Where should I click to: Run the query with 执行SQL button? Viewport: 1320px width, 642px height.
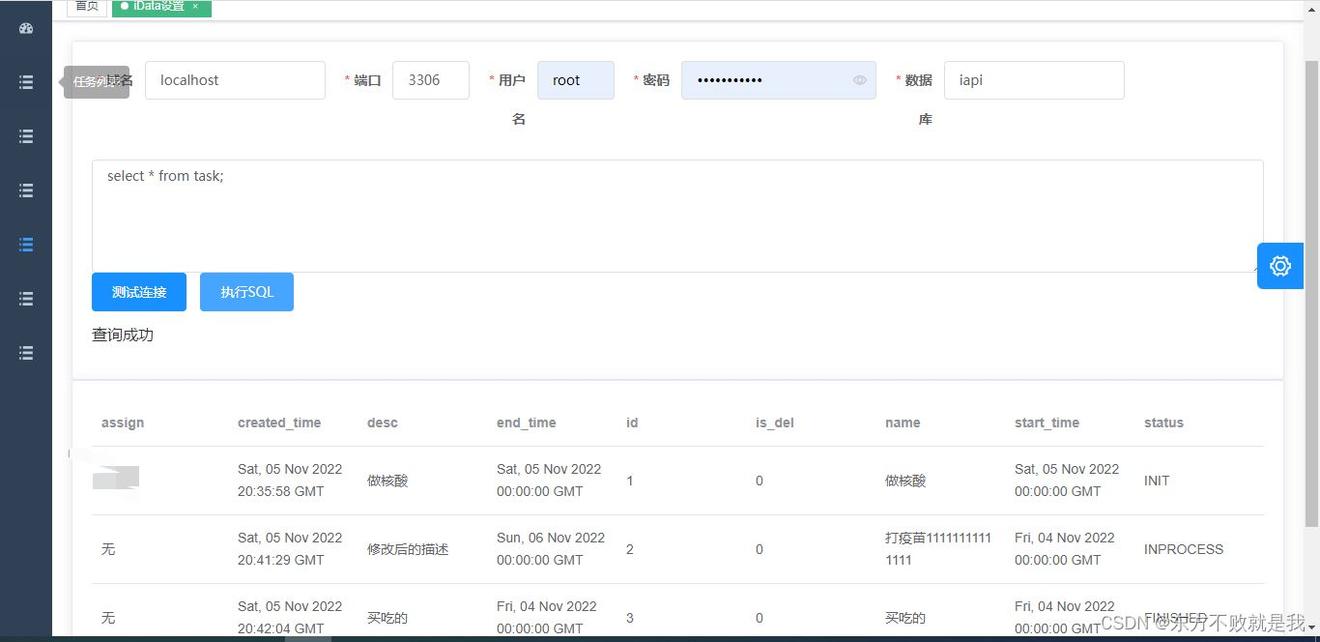tap(247, 292)
